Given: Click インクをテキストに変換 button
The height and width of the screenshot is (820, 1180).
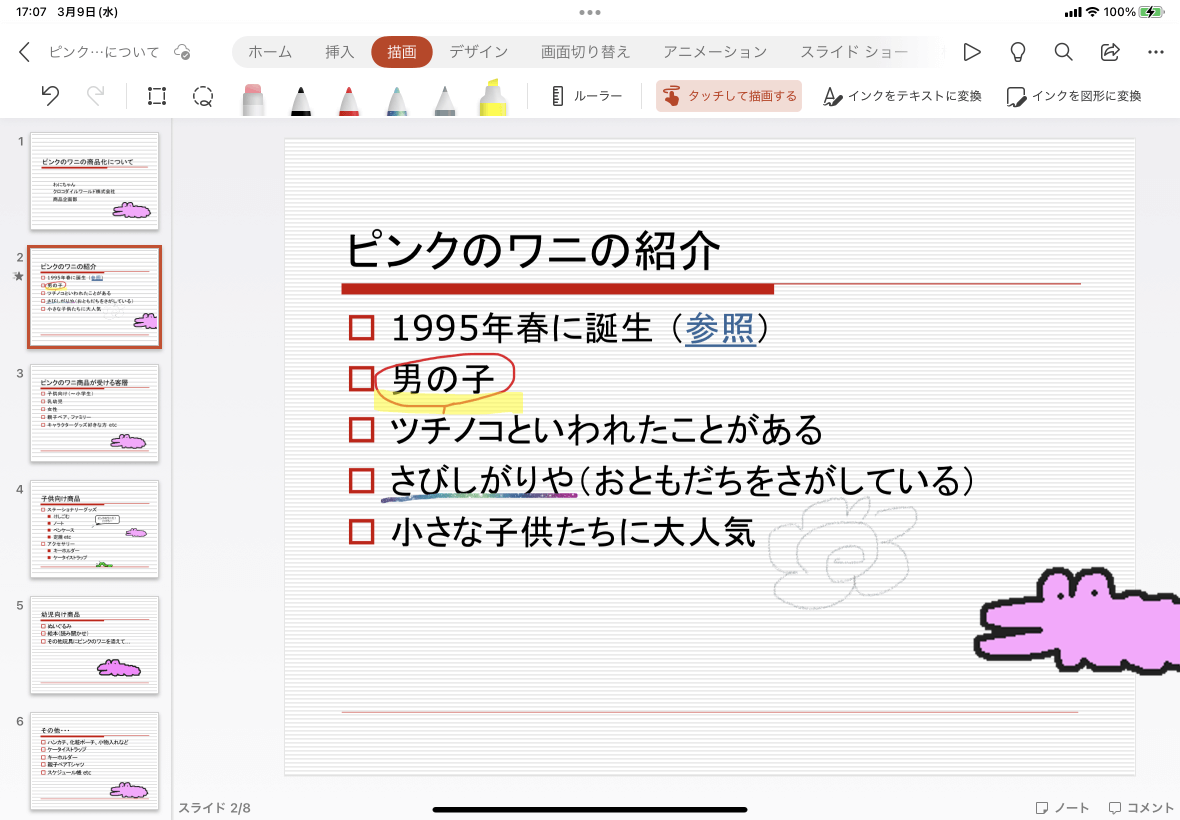Looking at the screenshot, I should pyautogui.click(x=902, y=96).
